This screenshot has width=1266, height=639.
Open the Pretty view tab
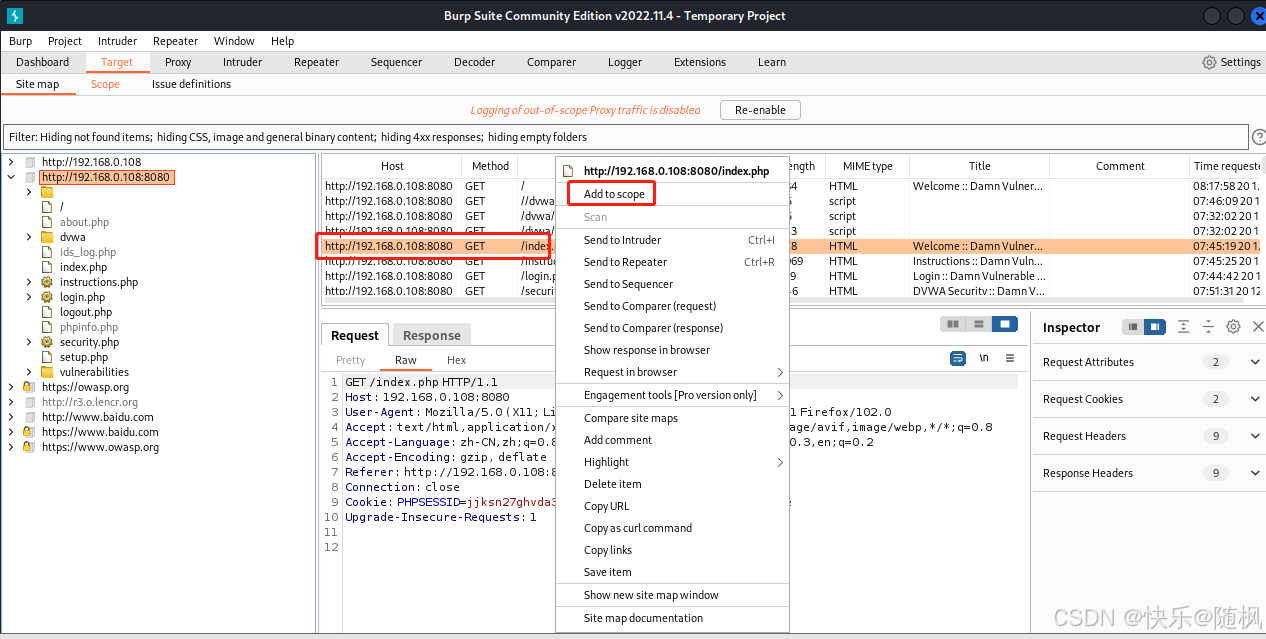coord(350,360)
